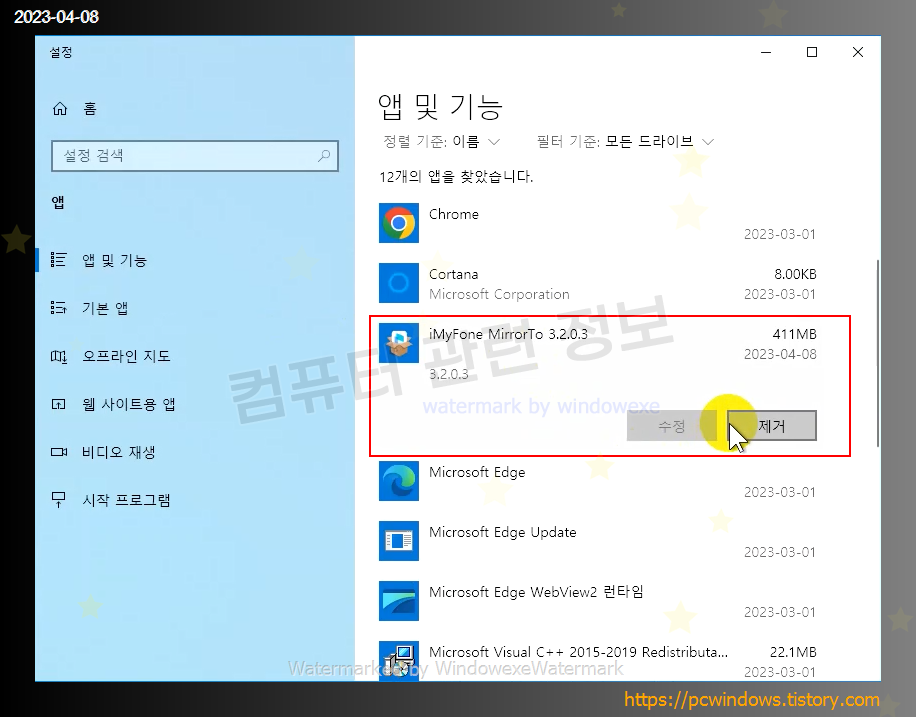Open the 필터 기준 drive filter dropdown

626,141
